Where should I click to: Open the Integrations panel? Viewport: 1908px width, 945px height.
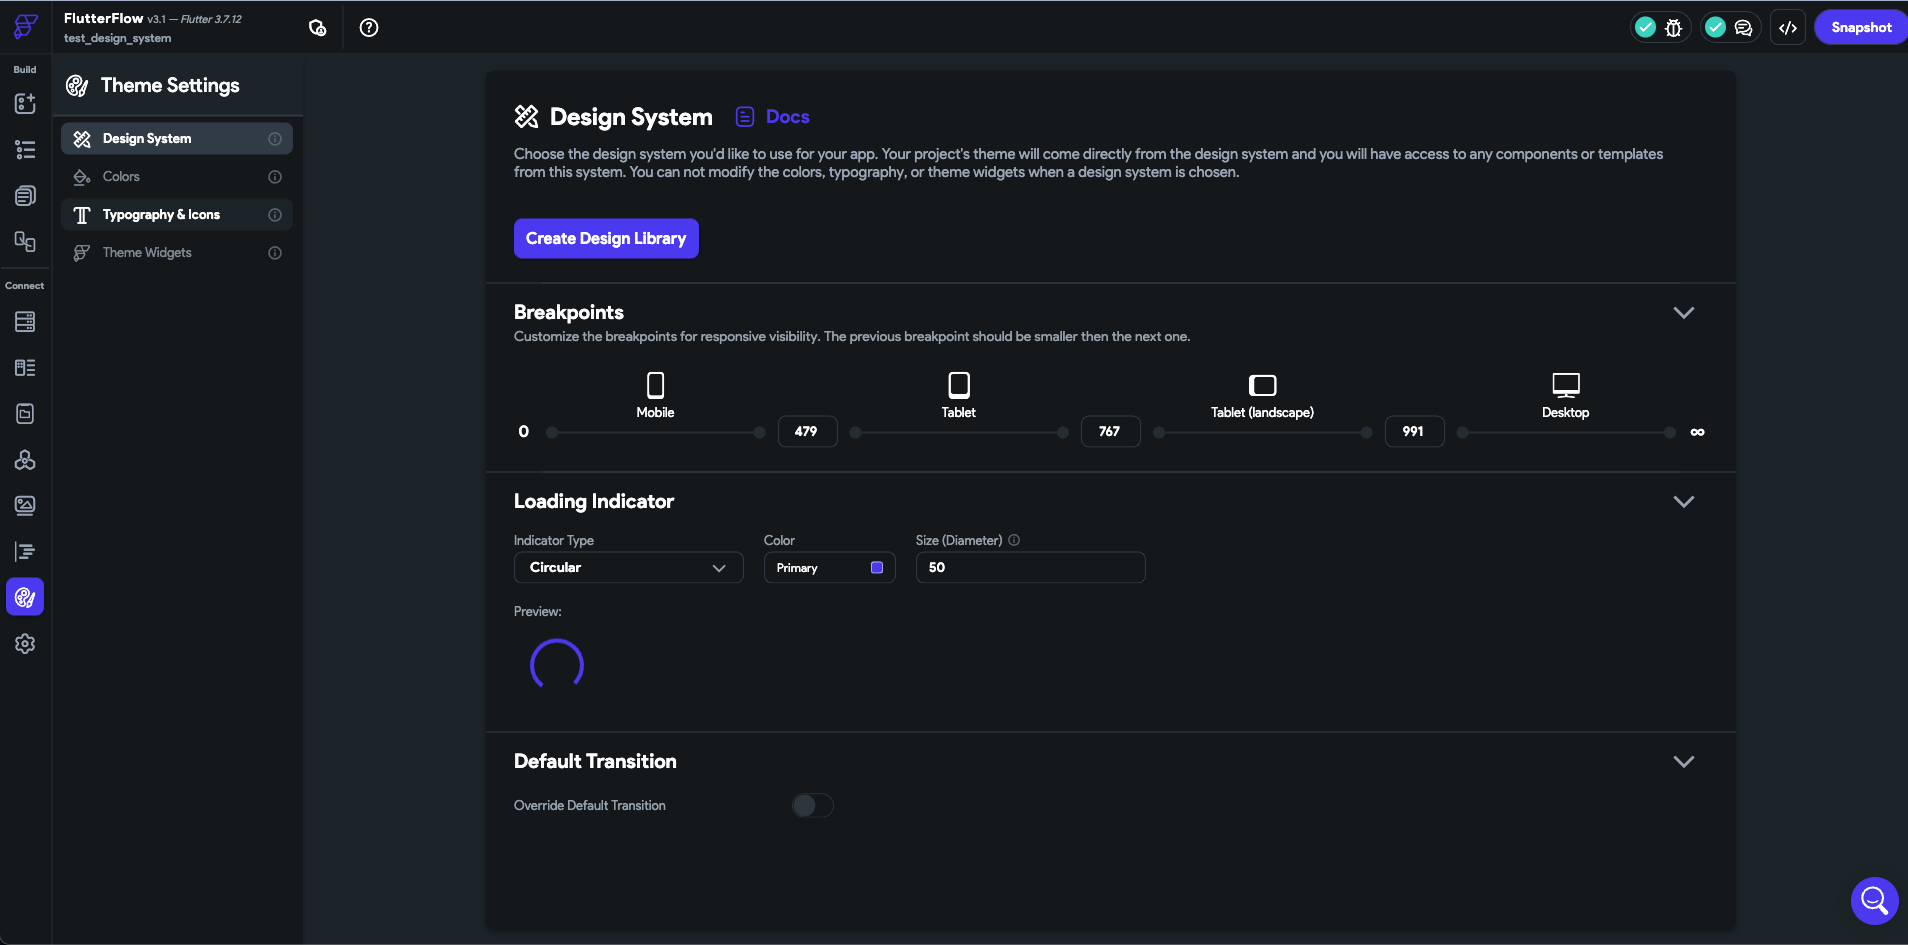click(x=24, y=460)
